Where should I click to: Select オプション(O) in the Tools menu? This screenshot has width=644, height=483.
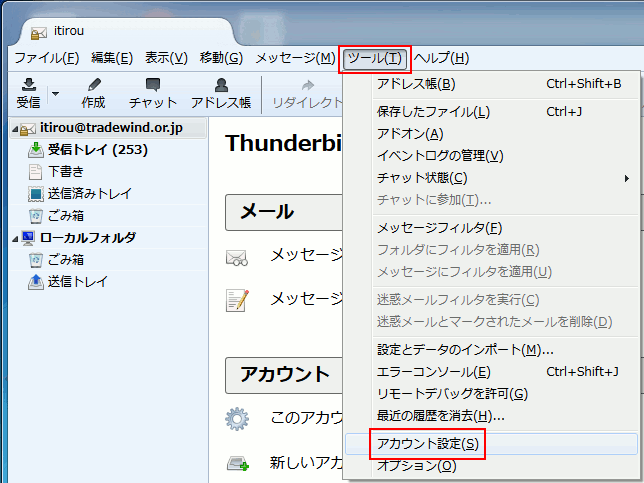(416, 466)
